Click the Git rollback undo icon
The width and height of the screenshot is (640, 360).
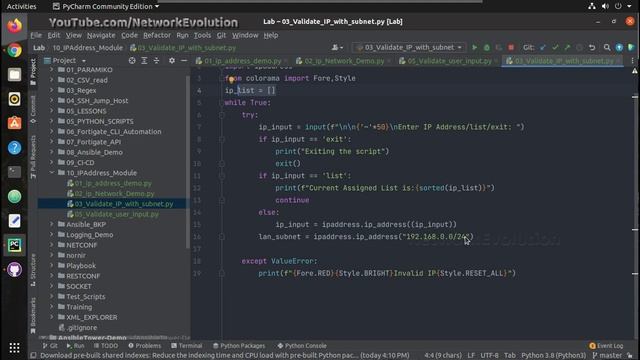(592, 48)
